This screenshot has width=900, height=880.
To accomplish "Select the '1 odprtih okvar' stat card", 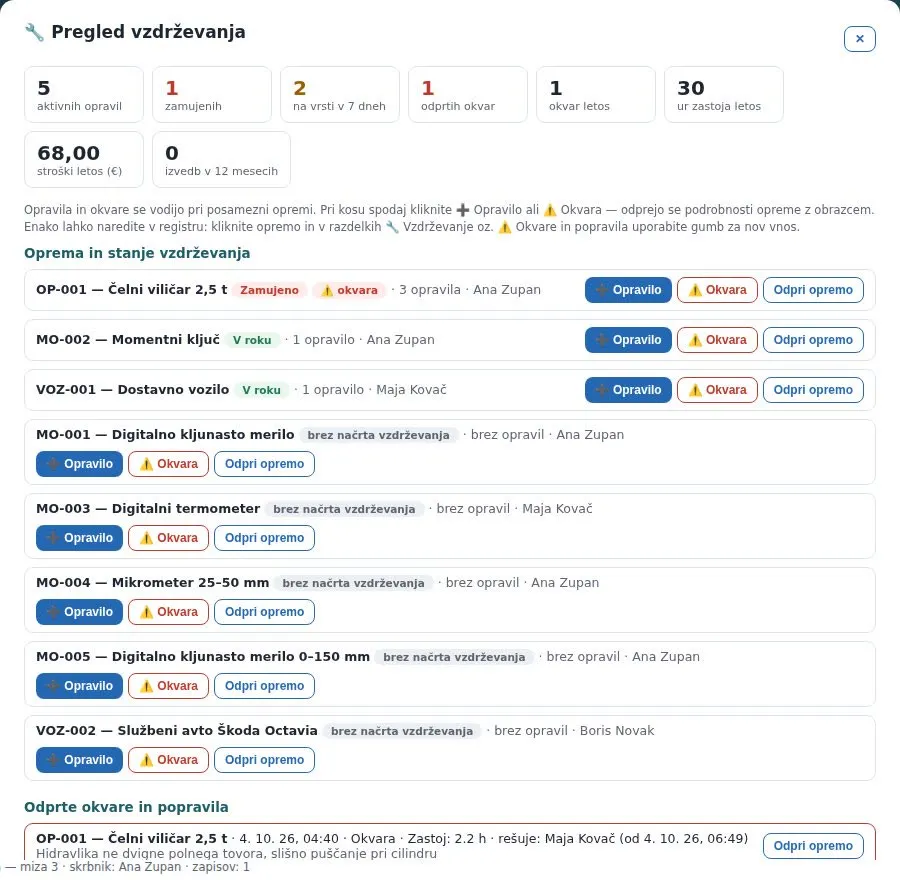I will click(468, 95).
